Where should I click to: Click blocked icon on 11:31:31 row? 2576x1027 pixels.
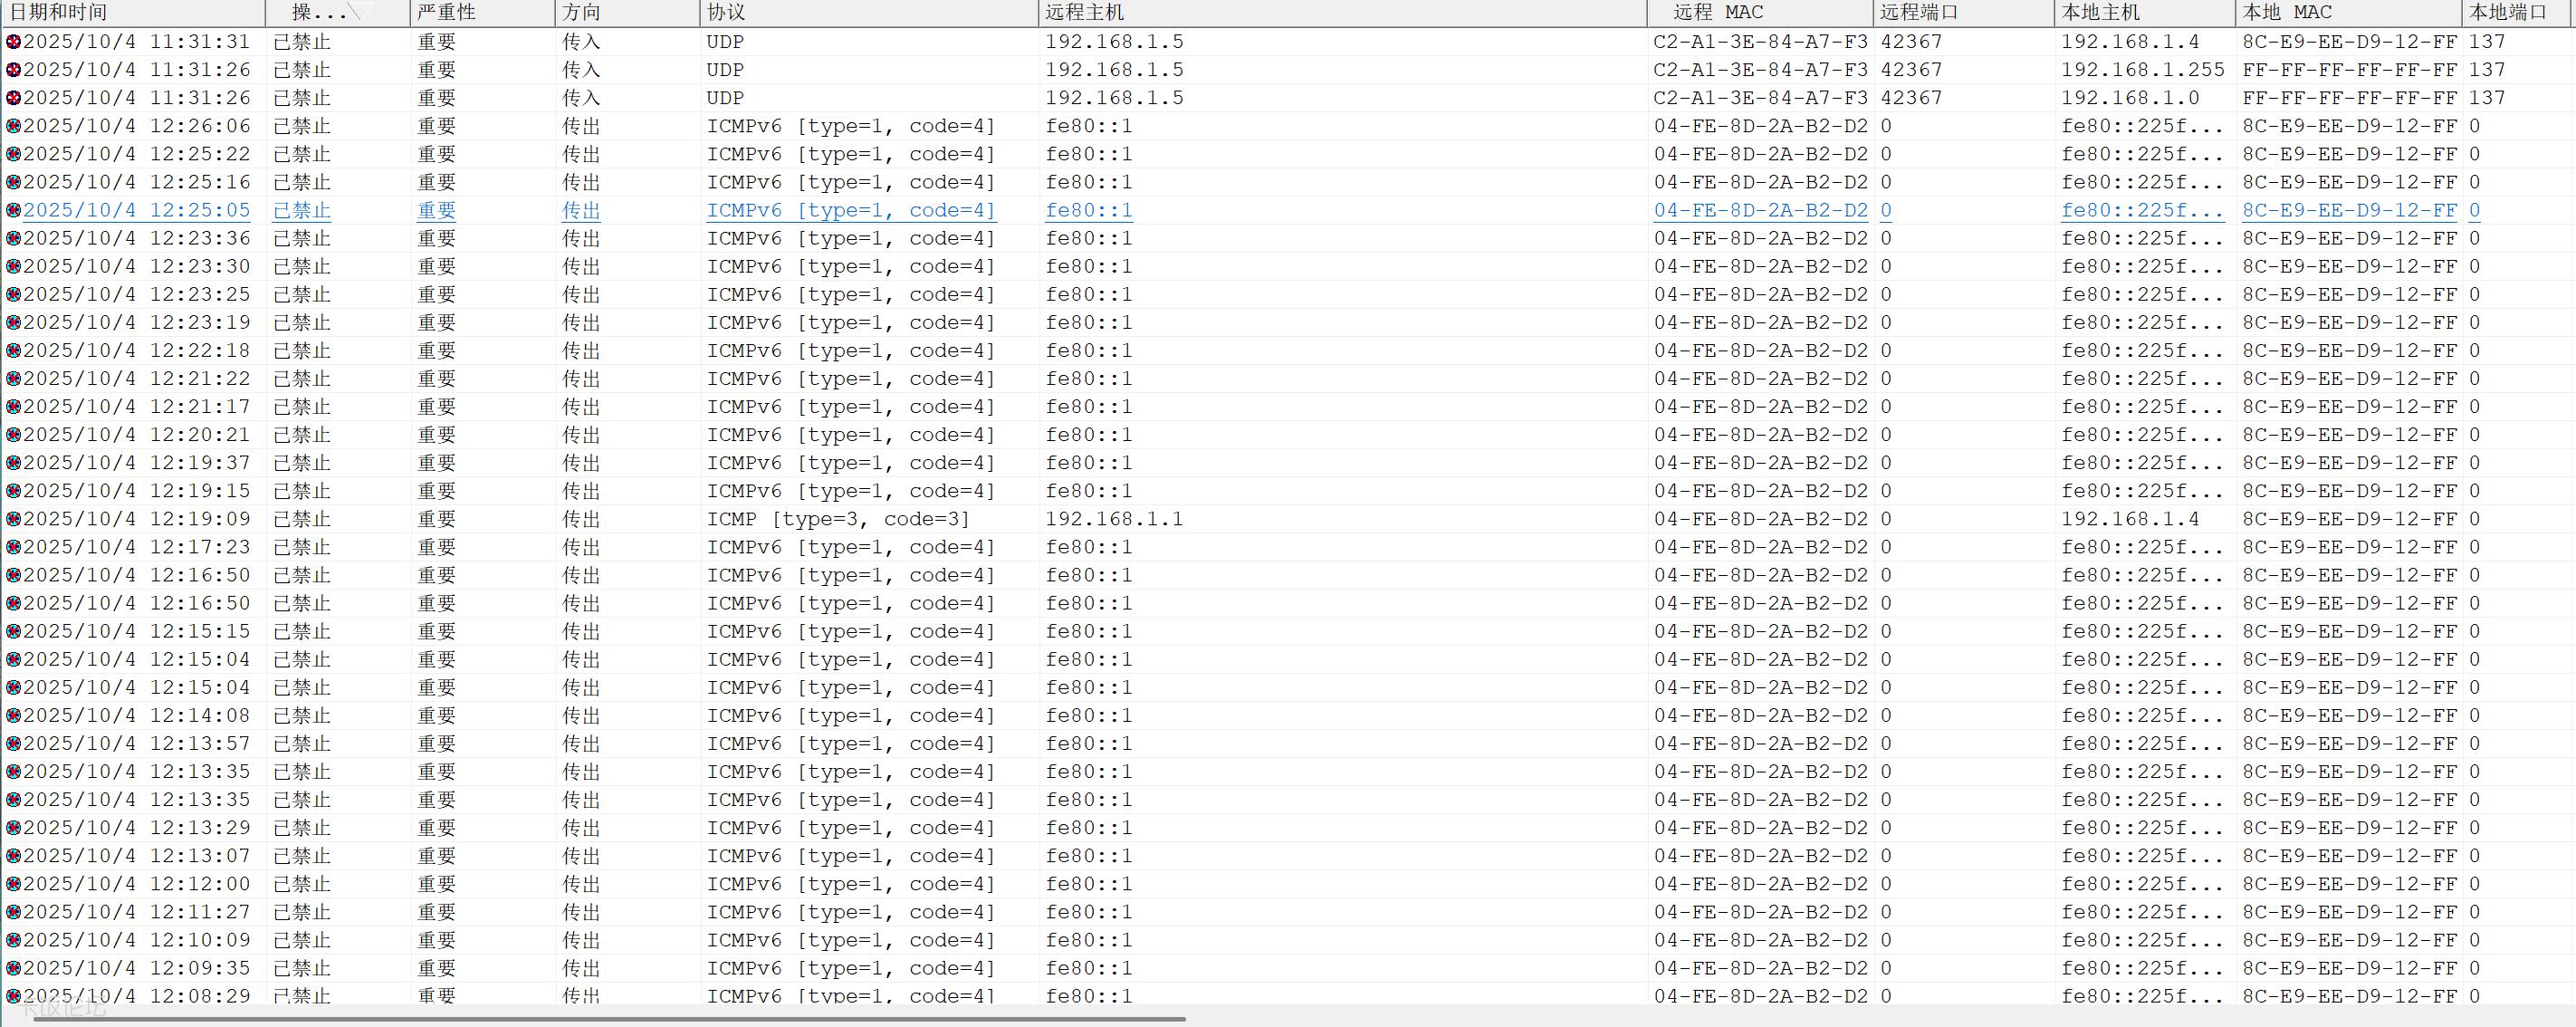(x=13, y=42)
